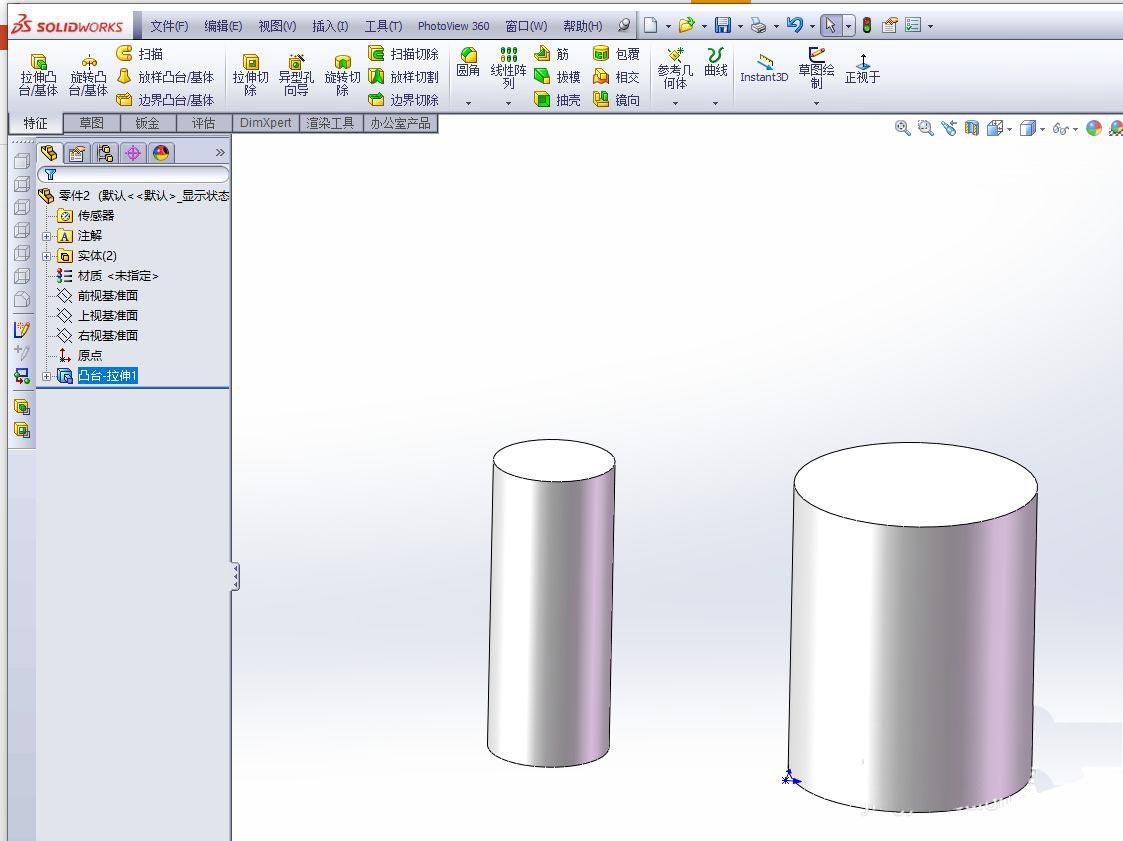Select the 拉伸切除 extruded cut tool
This screenshot has height=841, width=1123.
click(x=250, y=75)
